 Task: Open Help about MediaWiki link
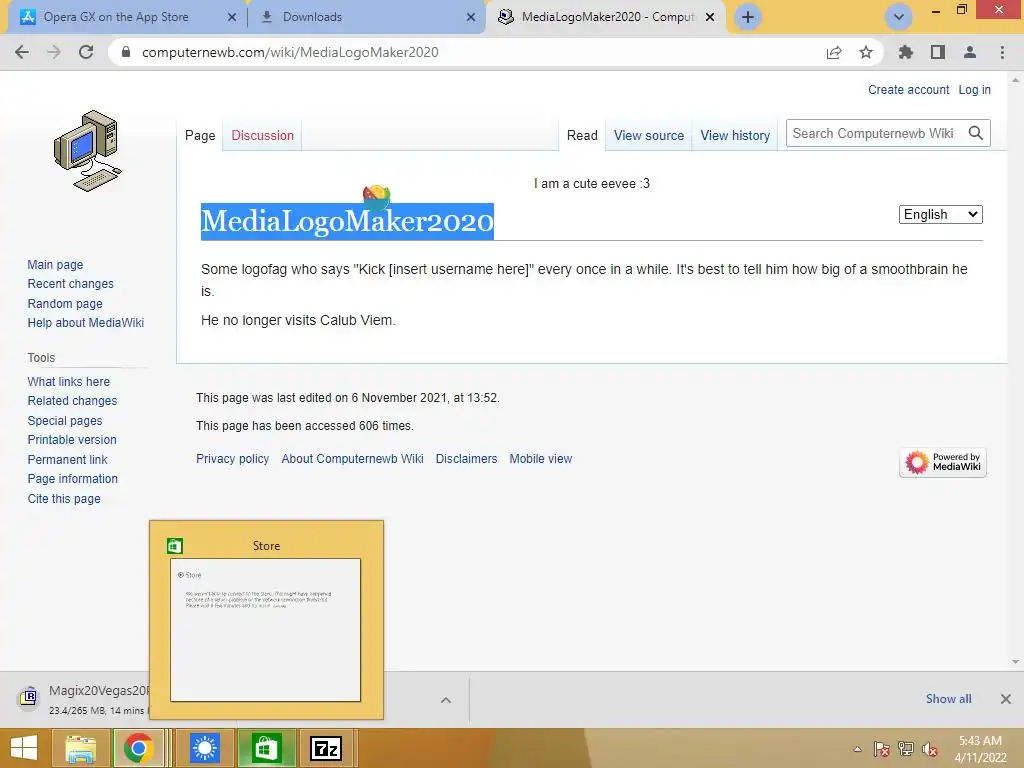pyautogui.click(x=86, y=323)
